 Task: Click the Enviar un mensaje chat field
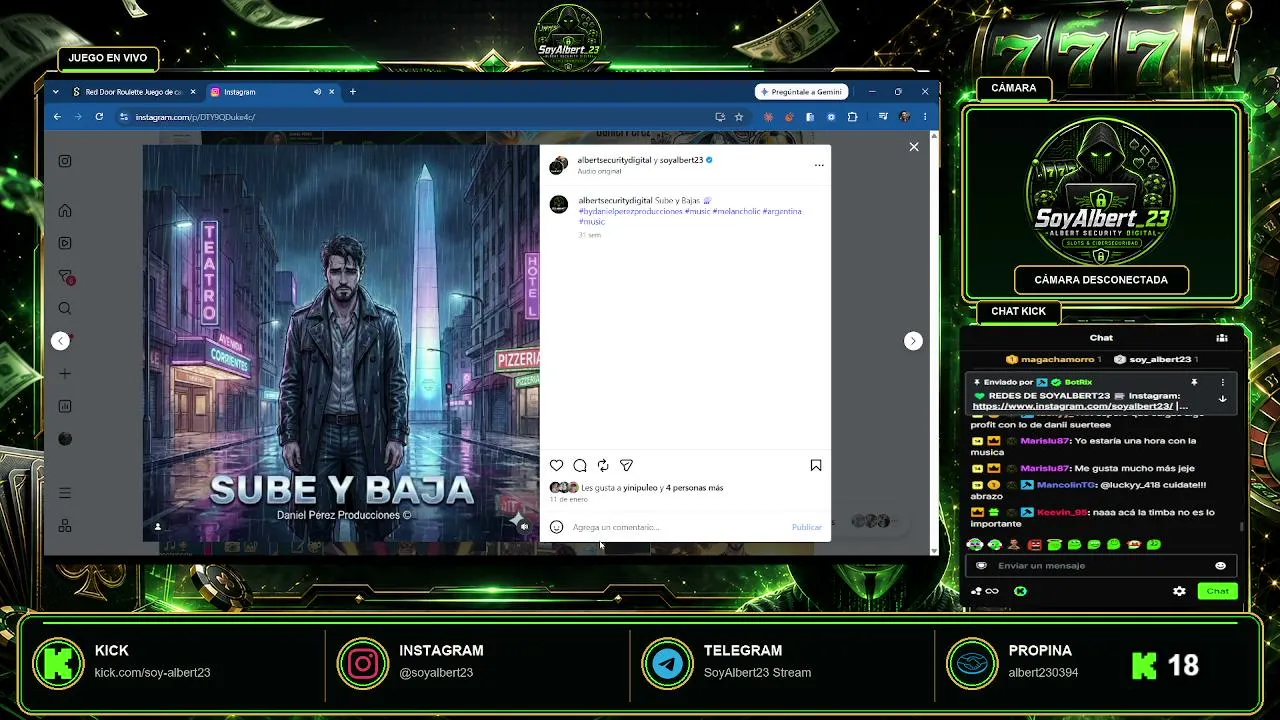pyautogui.click(x=1101, y=566)
